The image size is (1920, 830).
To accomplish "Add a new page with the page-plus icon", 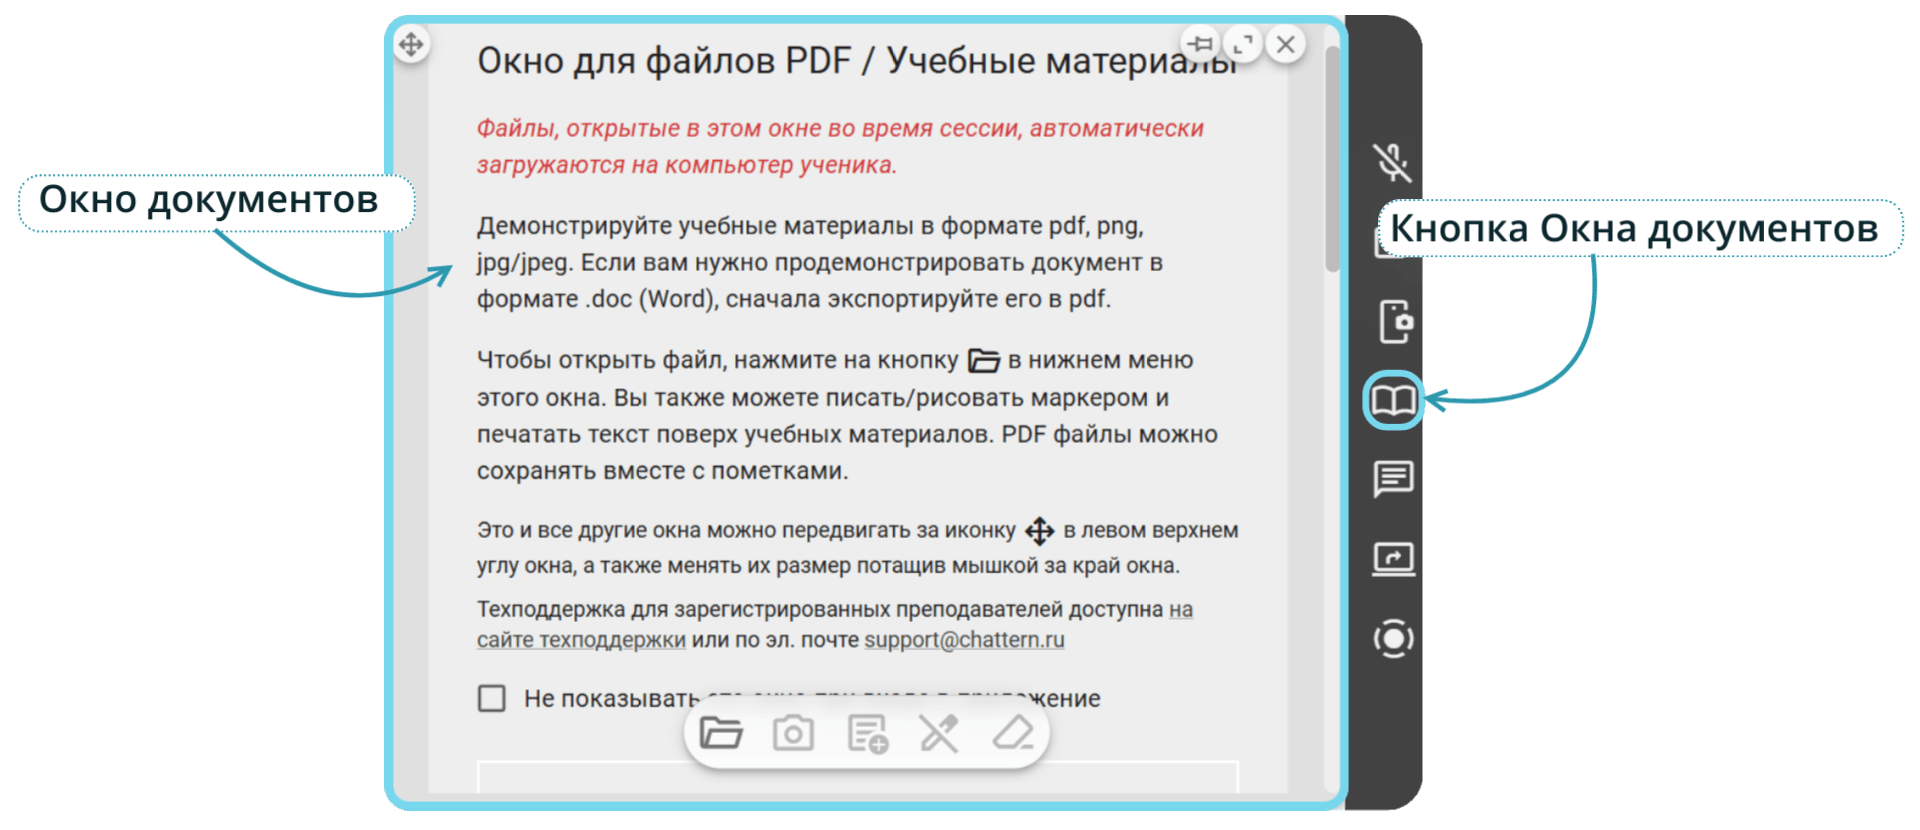I will [867, 733].
